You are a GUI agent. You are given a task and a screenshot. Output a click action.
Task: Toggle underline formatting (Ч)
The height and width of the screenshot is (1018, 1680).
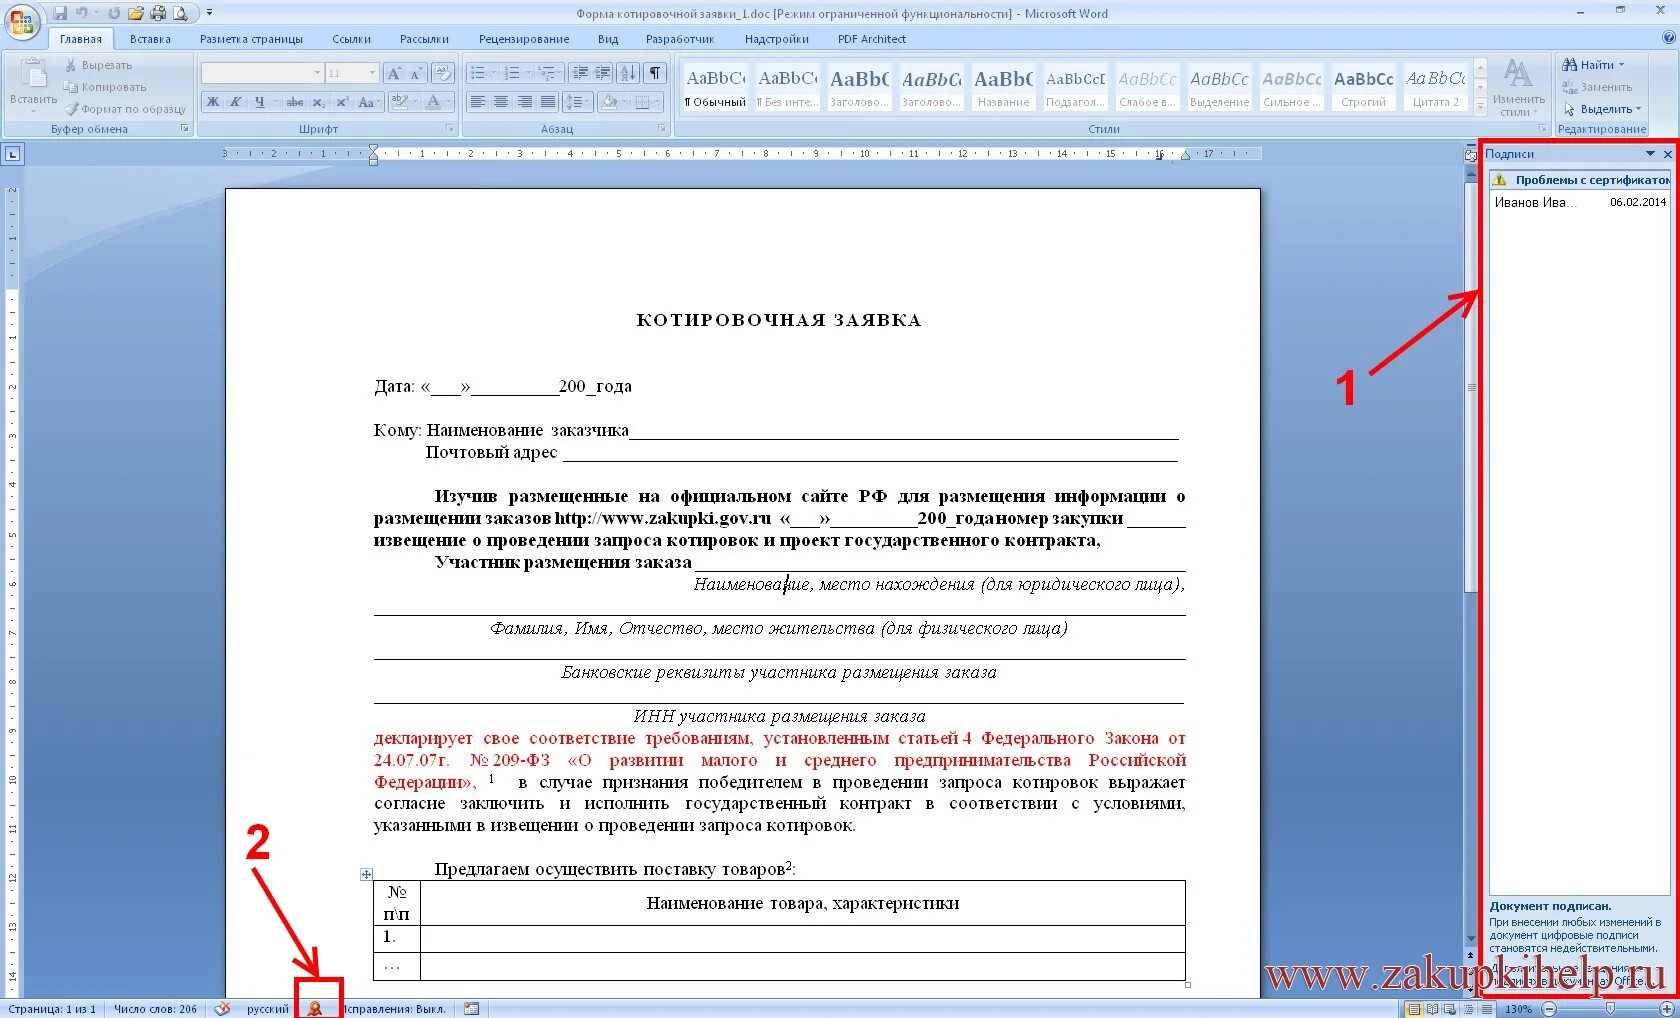262,102
